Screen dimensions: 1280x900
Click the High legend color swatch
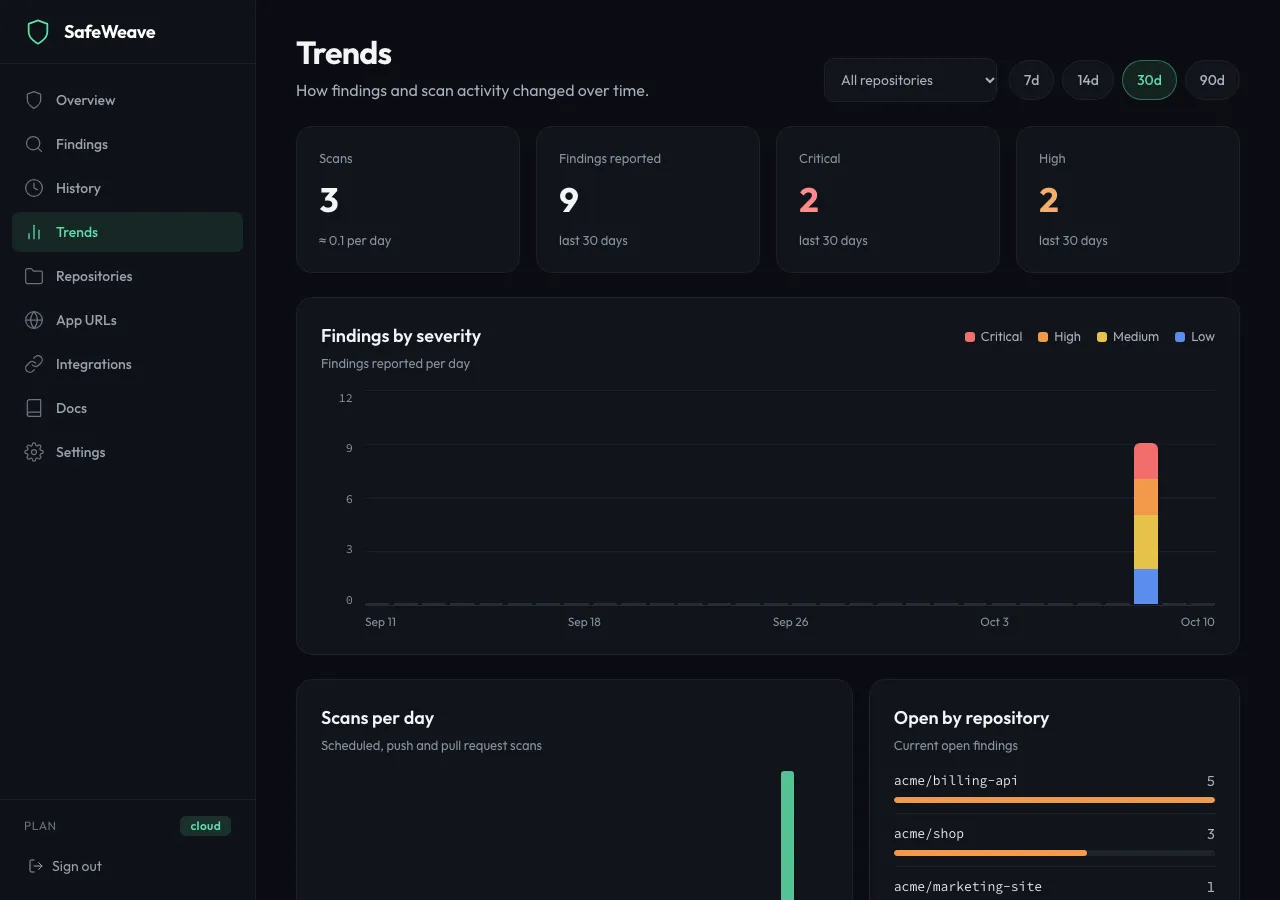[x=1043, y=337]
